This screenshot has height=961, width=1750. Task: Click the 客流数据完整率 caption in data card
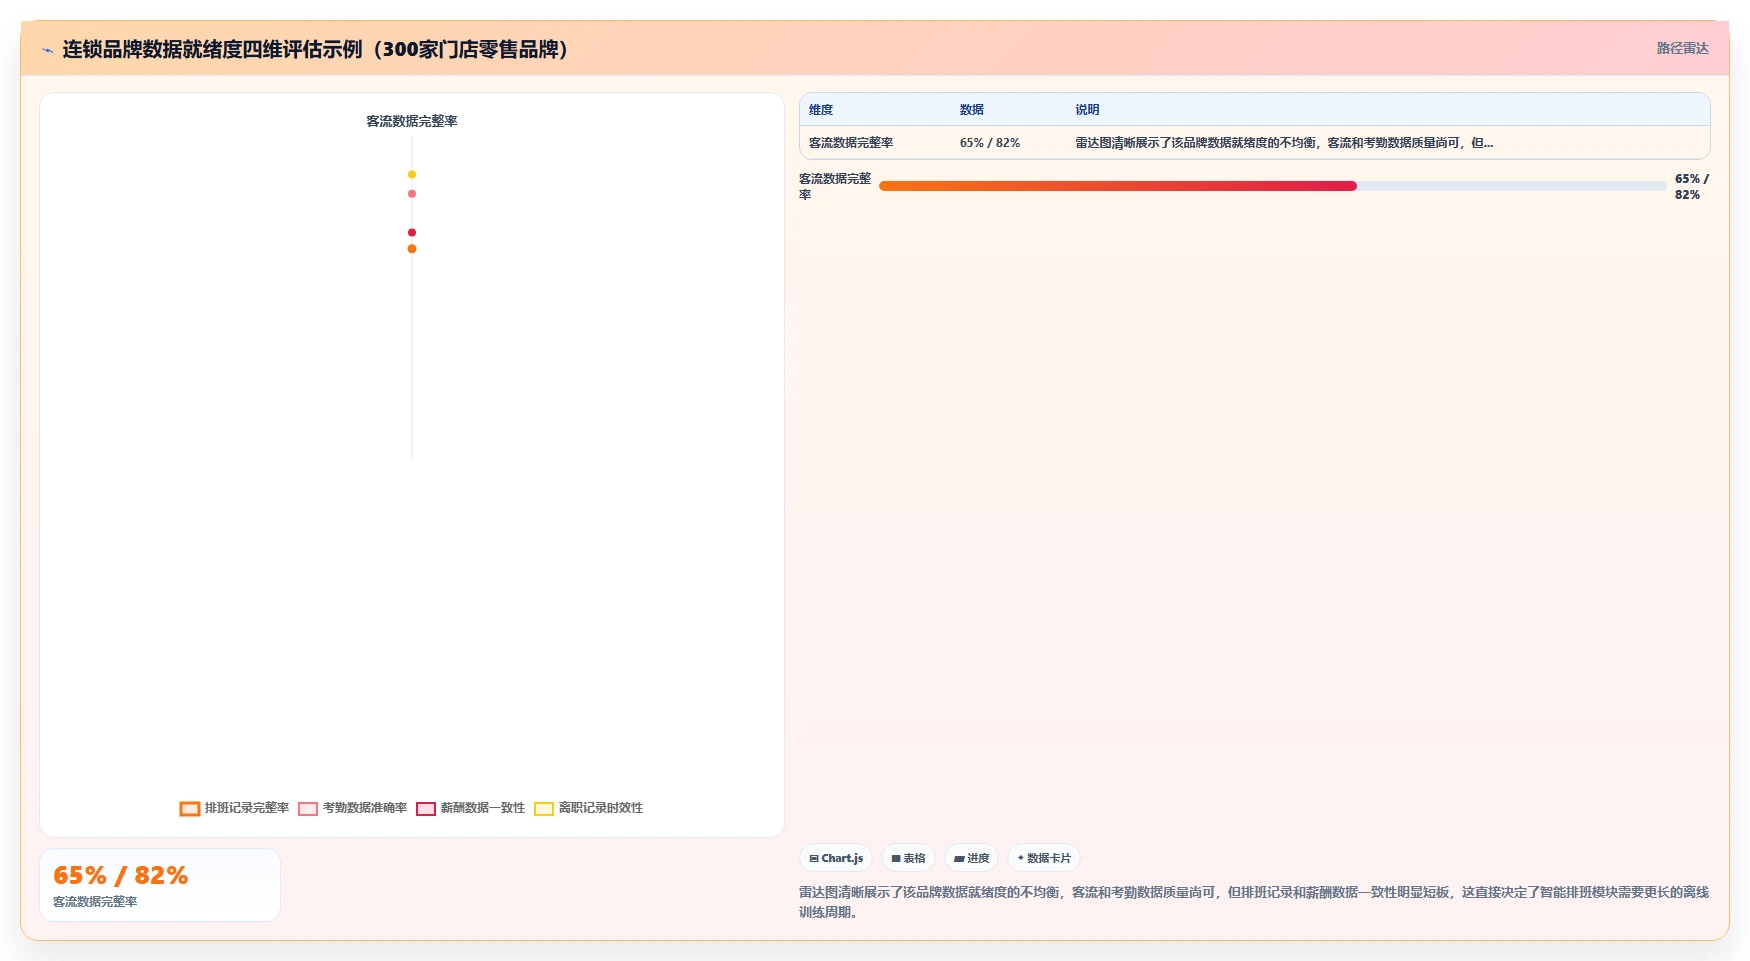[x=95, y=902]
